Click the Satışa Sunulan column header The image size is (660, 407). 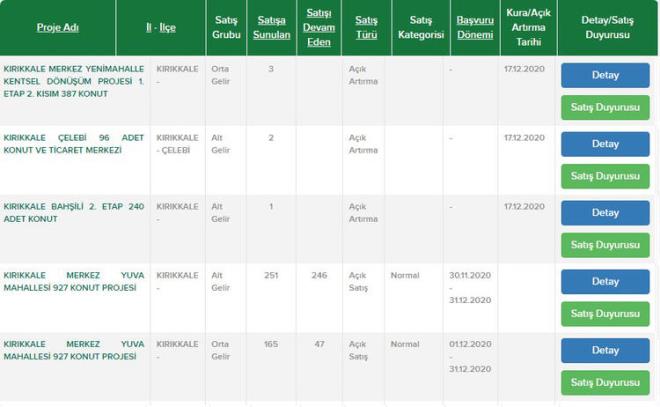point(271,27)
